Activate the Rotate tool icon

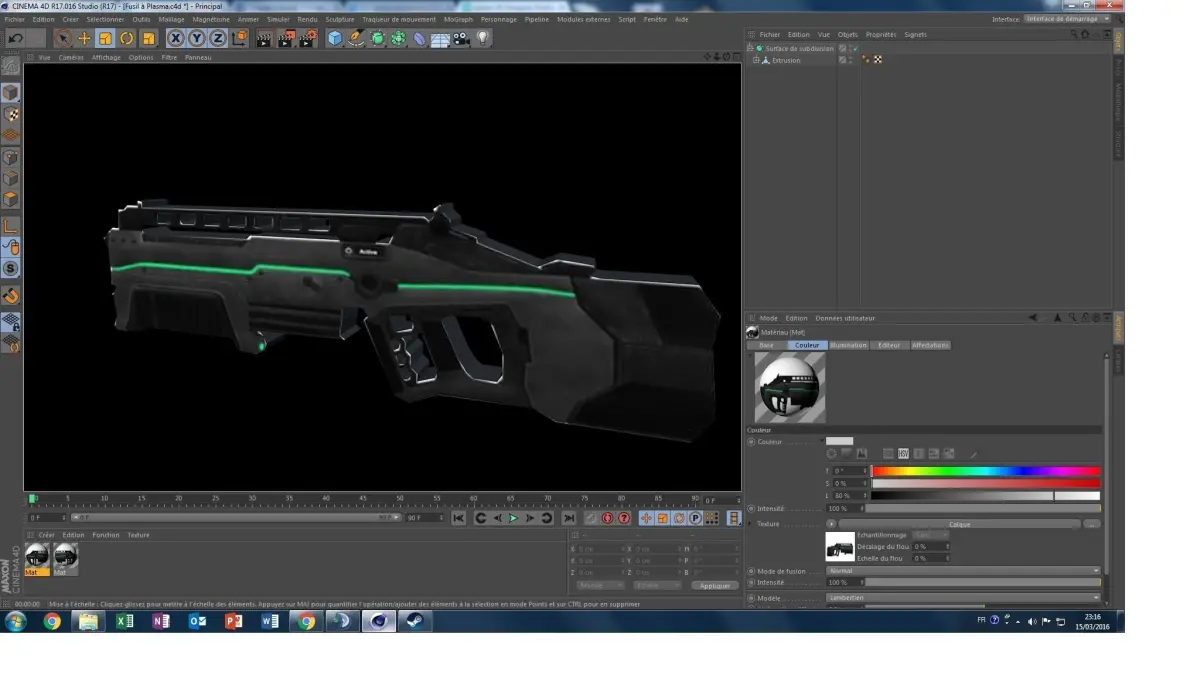[x=127, y=38]
